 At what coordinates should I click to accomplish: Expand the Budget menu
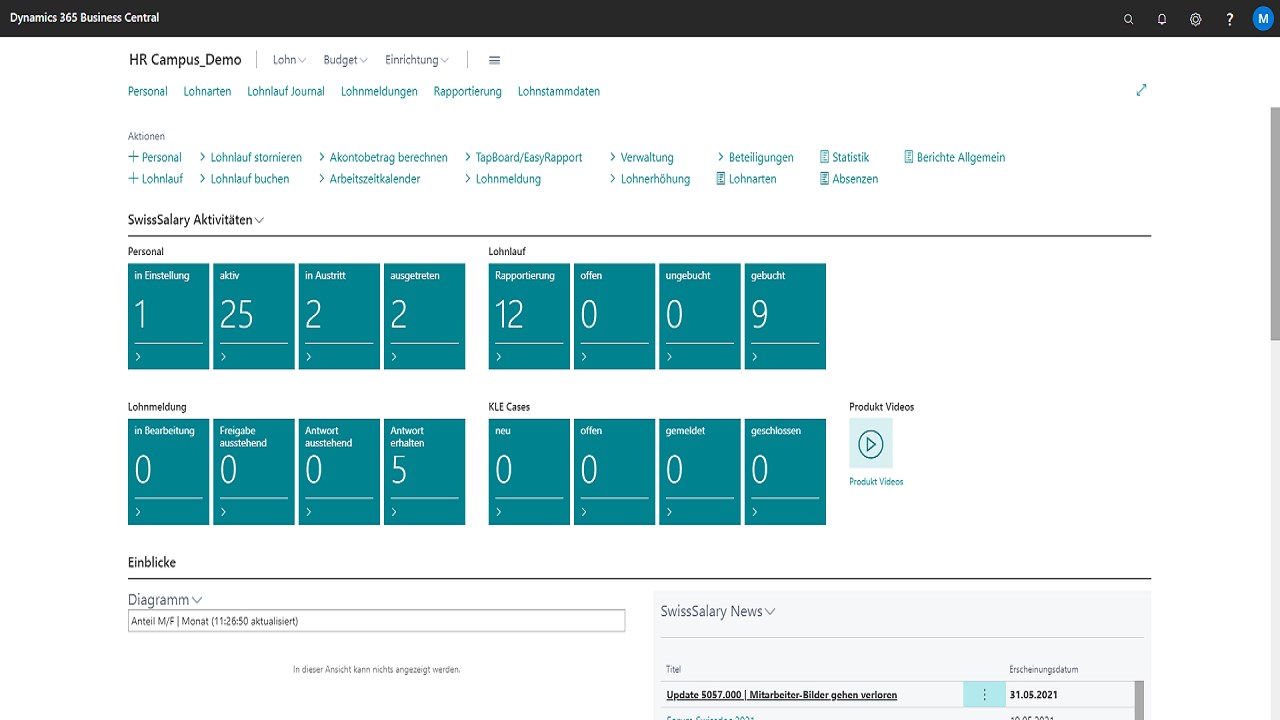pos(346,60)
